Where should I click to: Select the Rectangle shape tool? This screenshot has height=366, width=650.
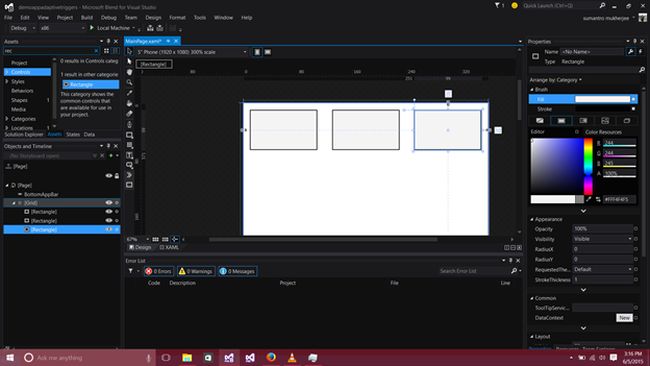pyautogui.click(x=129, y=135)
